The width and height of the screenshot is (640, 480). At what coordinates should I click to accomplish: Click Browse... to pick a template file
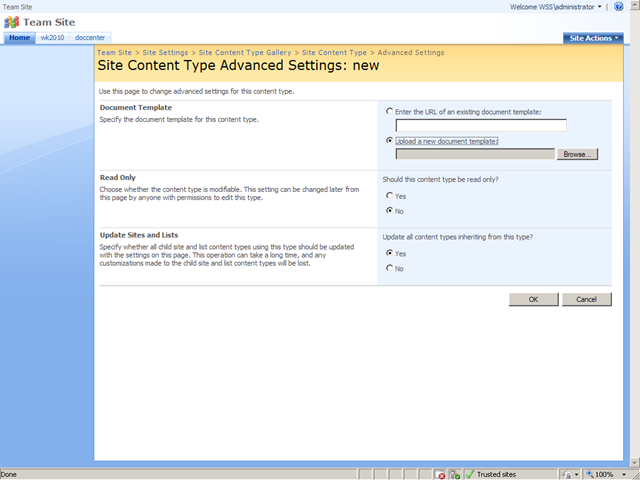[577, 154]
